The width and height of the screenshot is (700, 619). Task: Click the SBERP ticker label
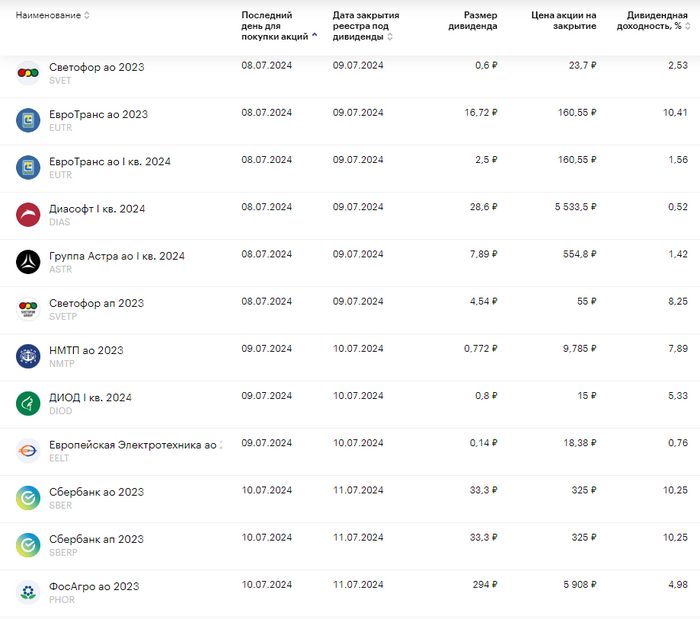tap(63, 553)
